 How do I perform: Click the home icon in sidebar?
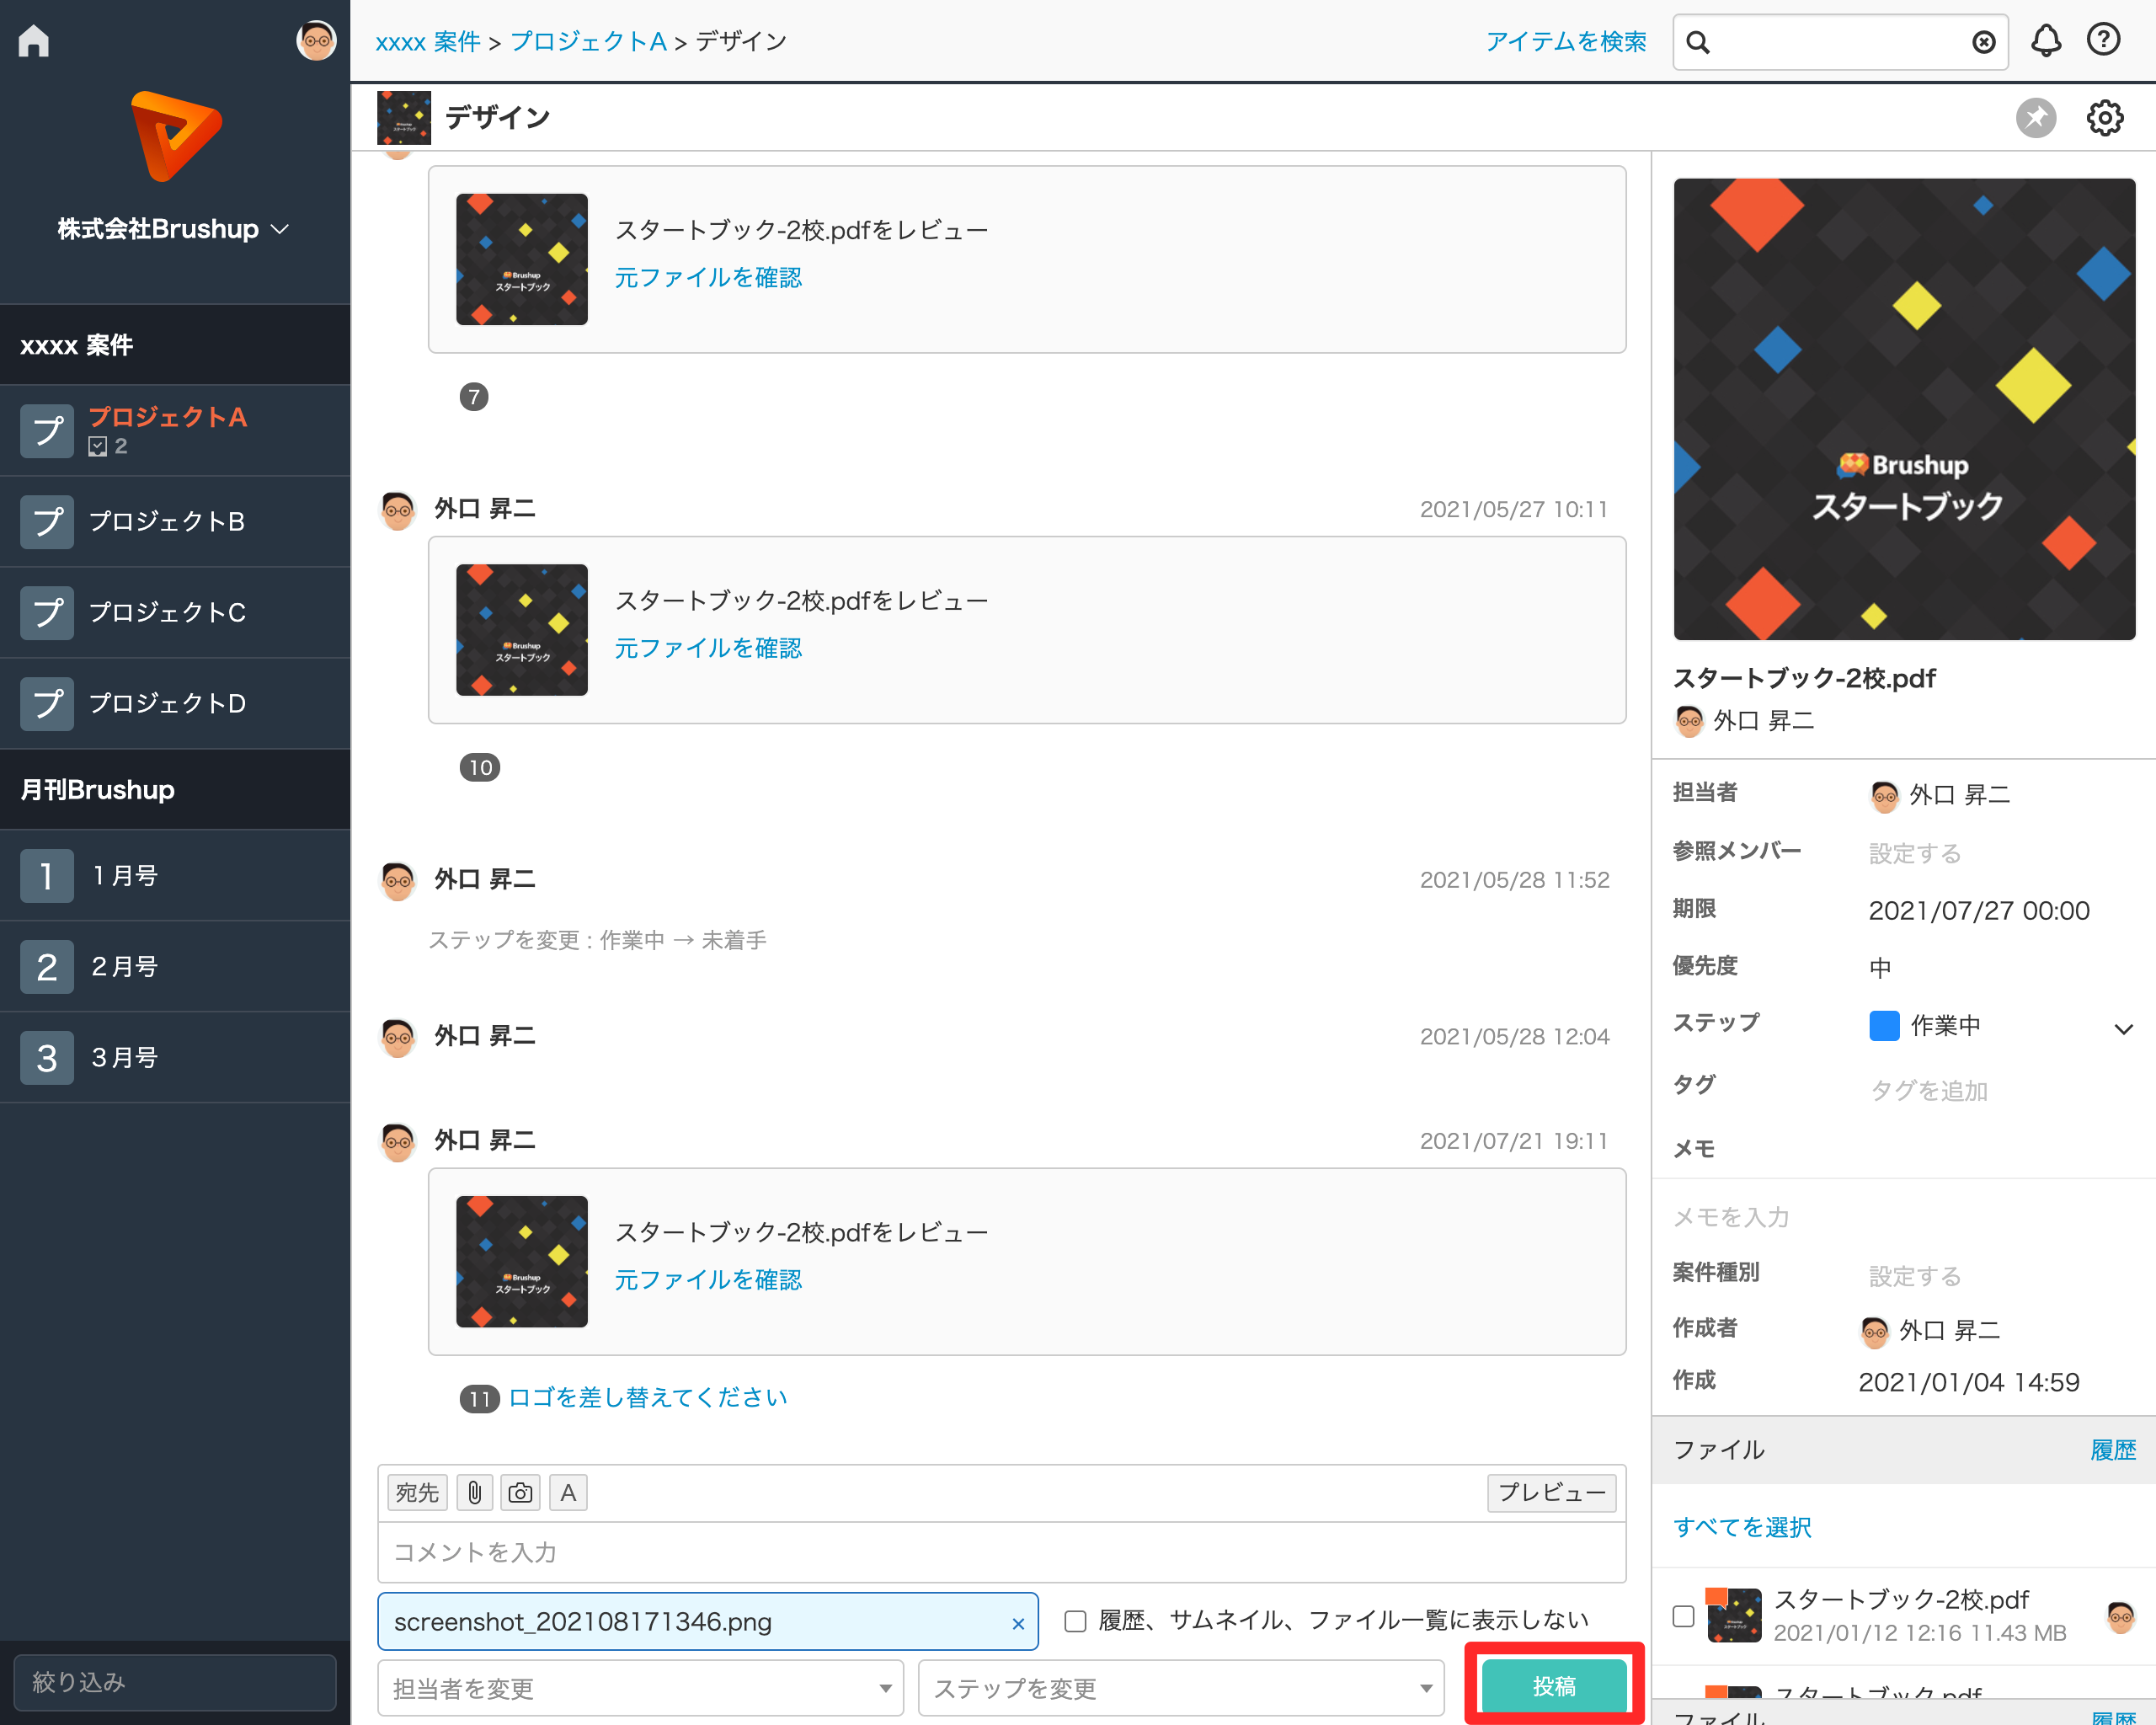[33, 40]
